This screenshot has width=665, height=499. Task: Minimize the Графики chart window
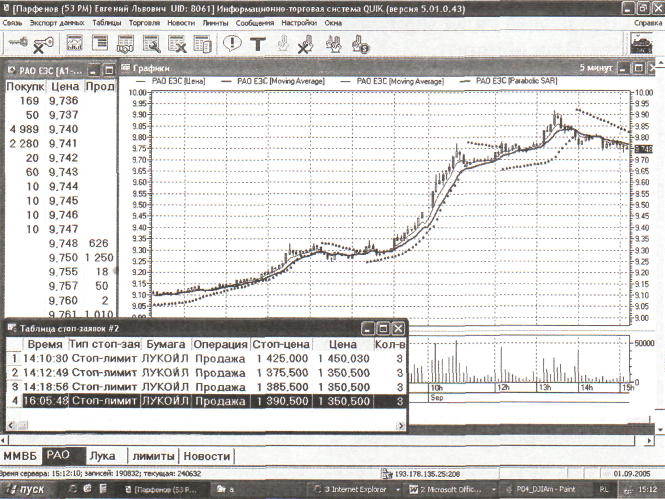coord(623,68)
